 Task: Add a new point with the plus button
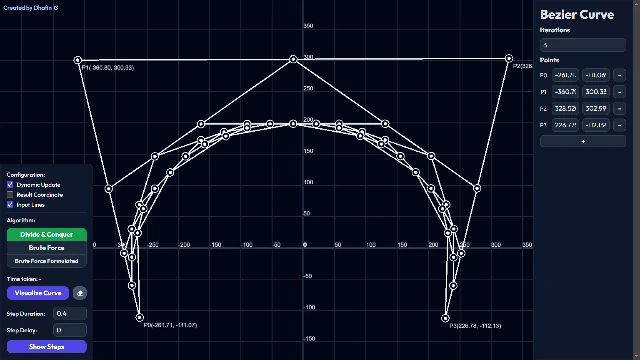pos(582,141)
